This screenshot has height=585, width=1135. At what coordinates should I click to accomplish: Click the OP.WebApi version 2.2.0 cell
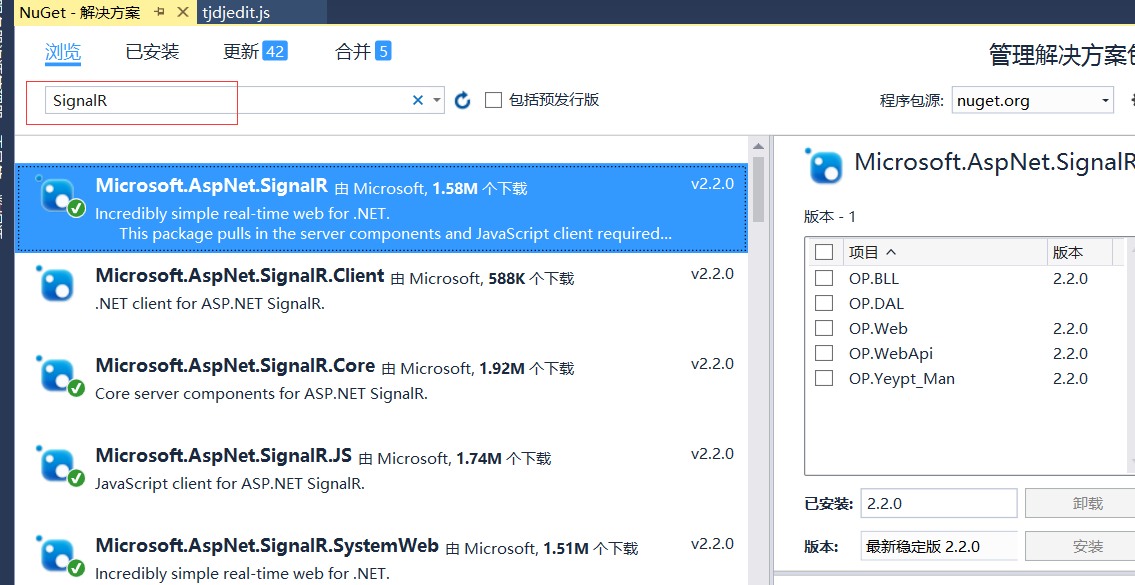point(1071,353)
